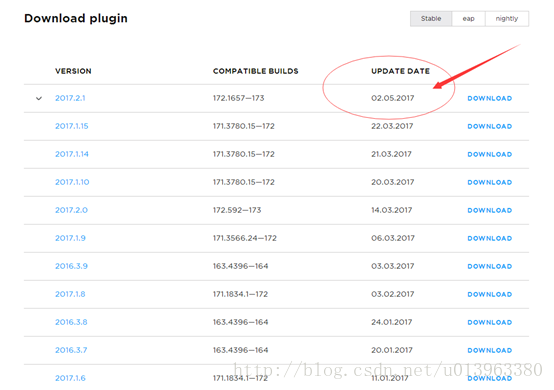Switch to the nightly tab

507,19
